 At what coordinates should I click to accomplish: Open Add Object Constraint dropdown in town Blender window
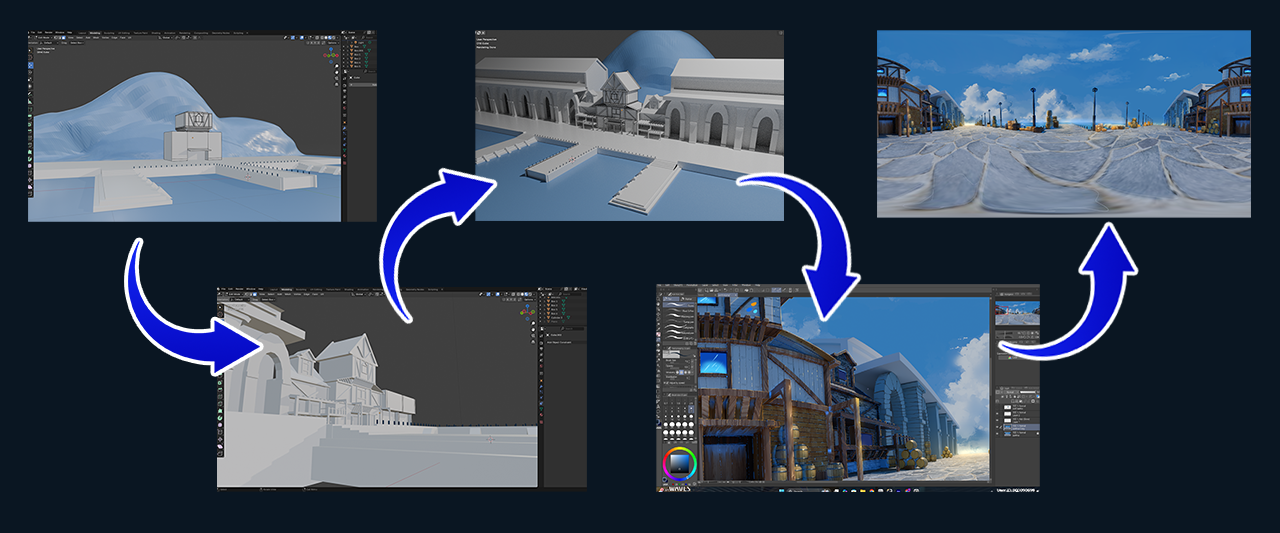click(565, 342)
